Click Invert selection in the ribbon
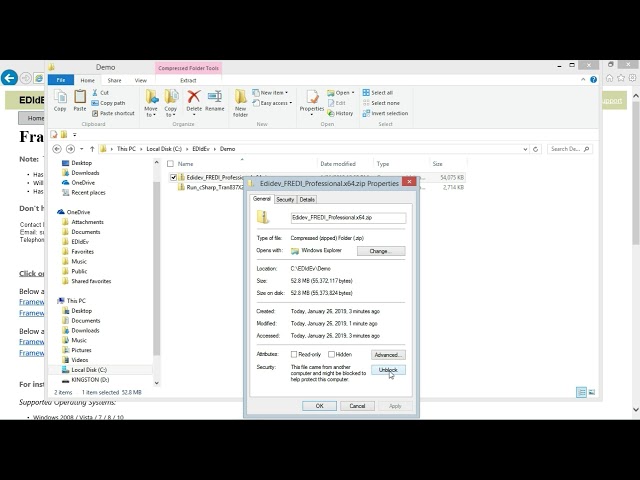 (x=385, y=113)
